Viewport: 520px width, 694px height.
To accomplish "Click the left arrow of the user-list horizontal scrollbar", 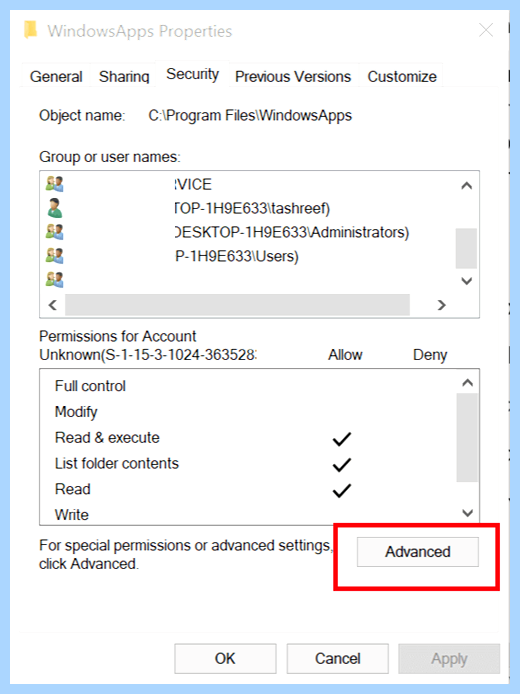I will click(53, 305).
